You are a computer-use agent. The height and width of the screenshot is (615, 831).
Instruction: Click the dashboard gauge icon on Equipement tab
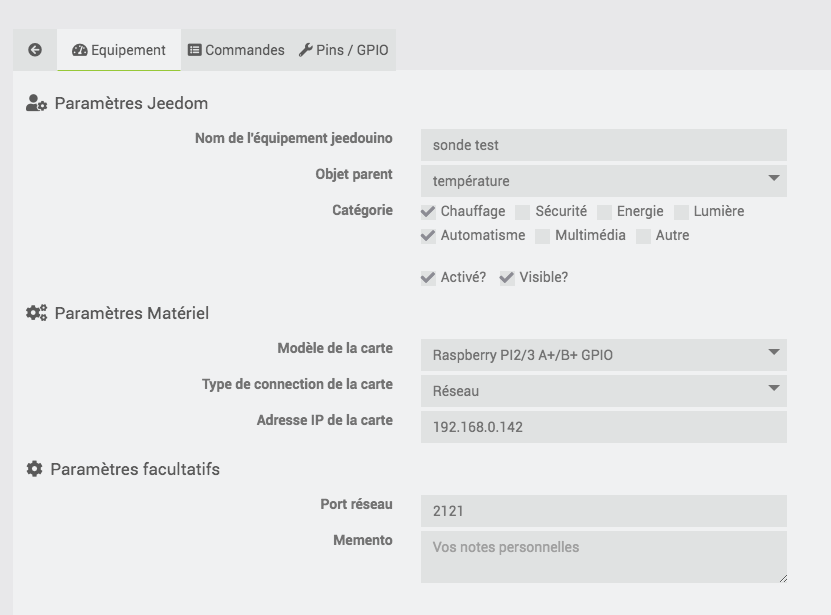click(80, 50)
